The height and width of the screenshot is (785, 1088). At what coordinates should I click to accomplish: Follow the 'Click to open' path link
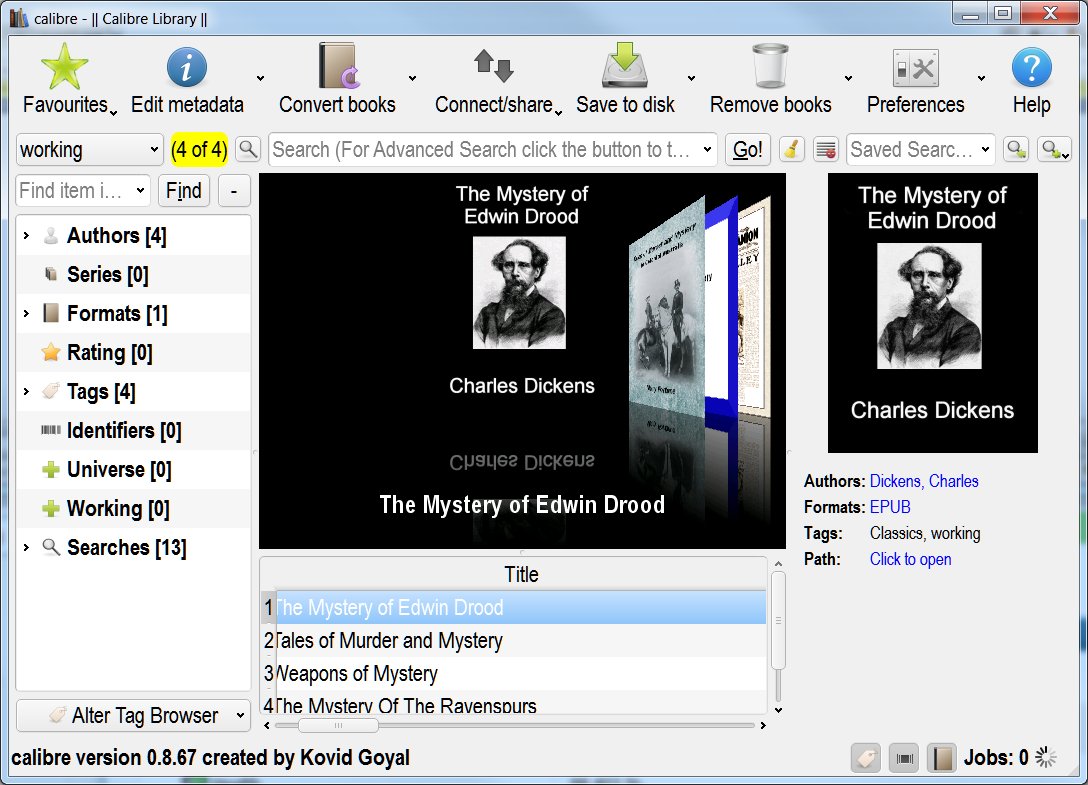point(910,559)
